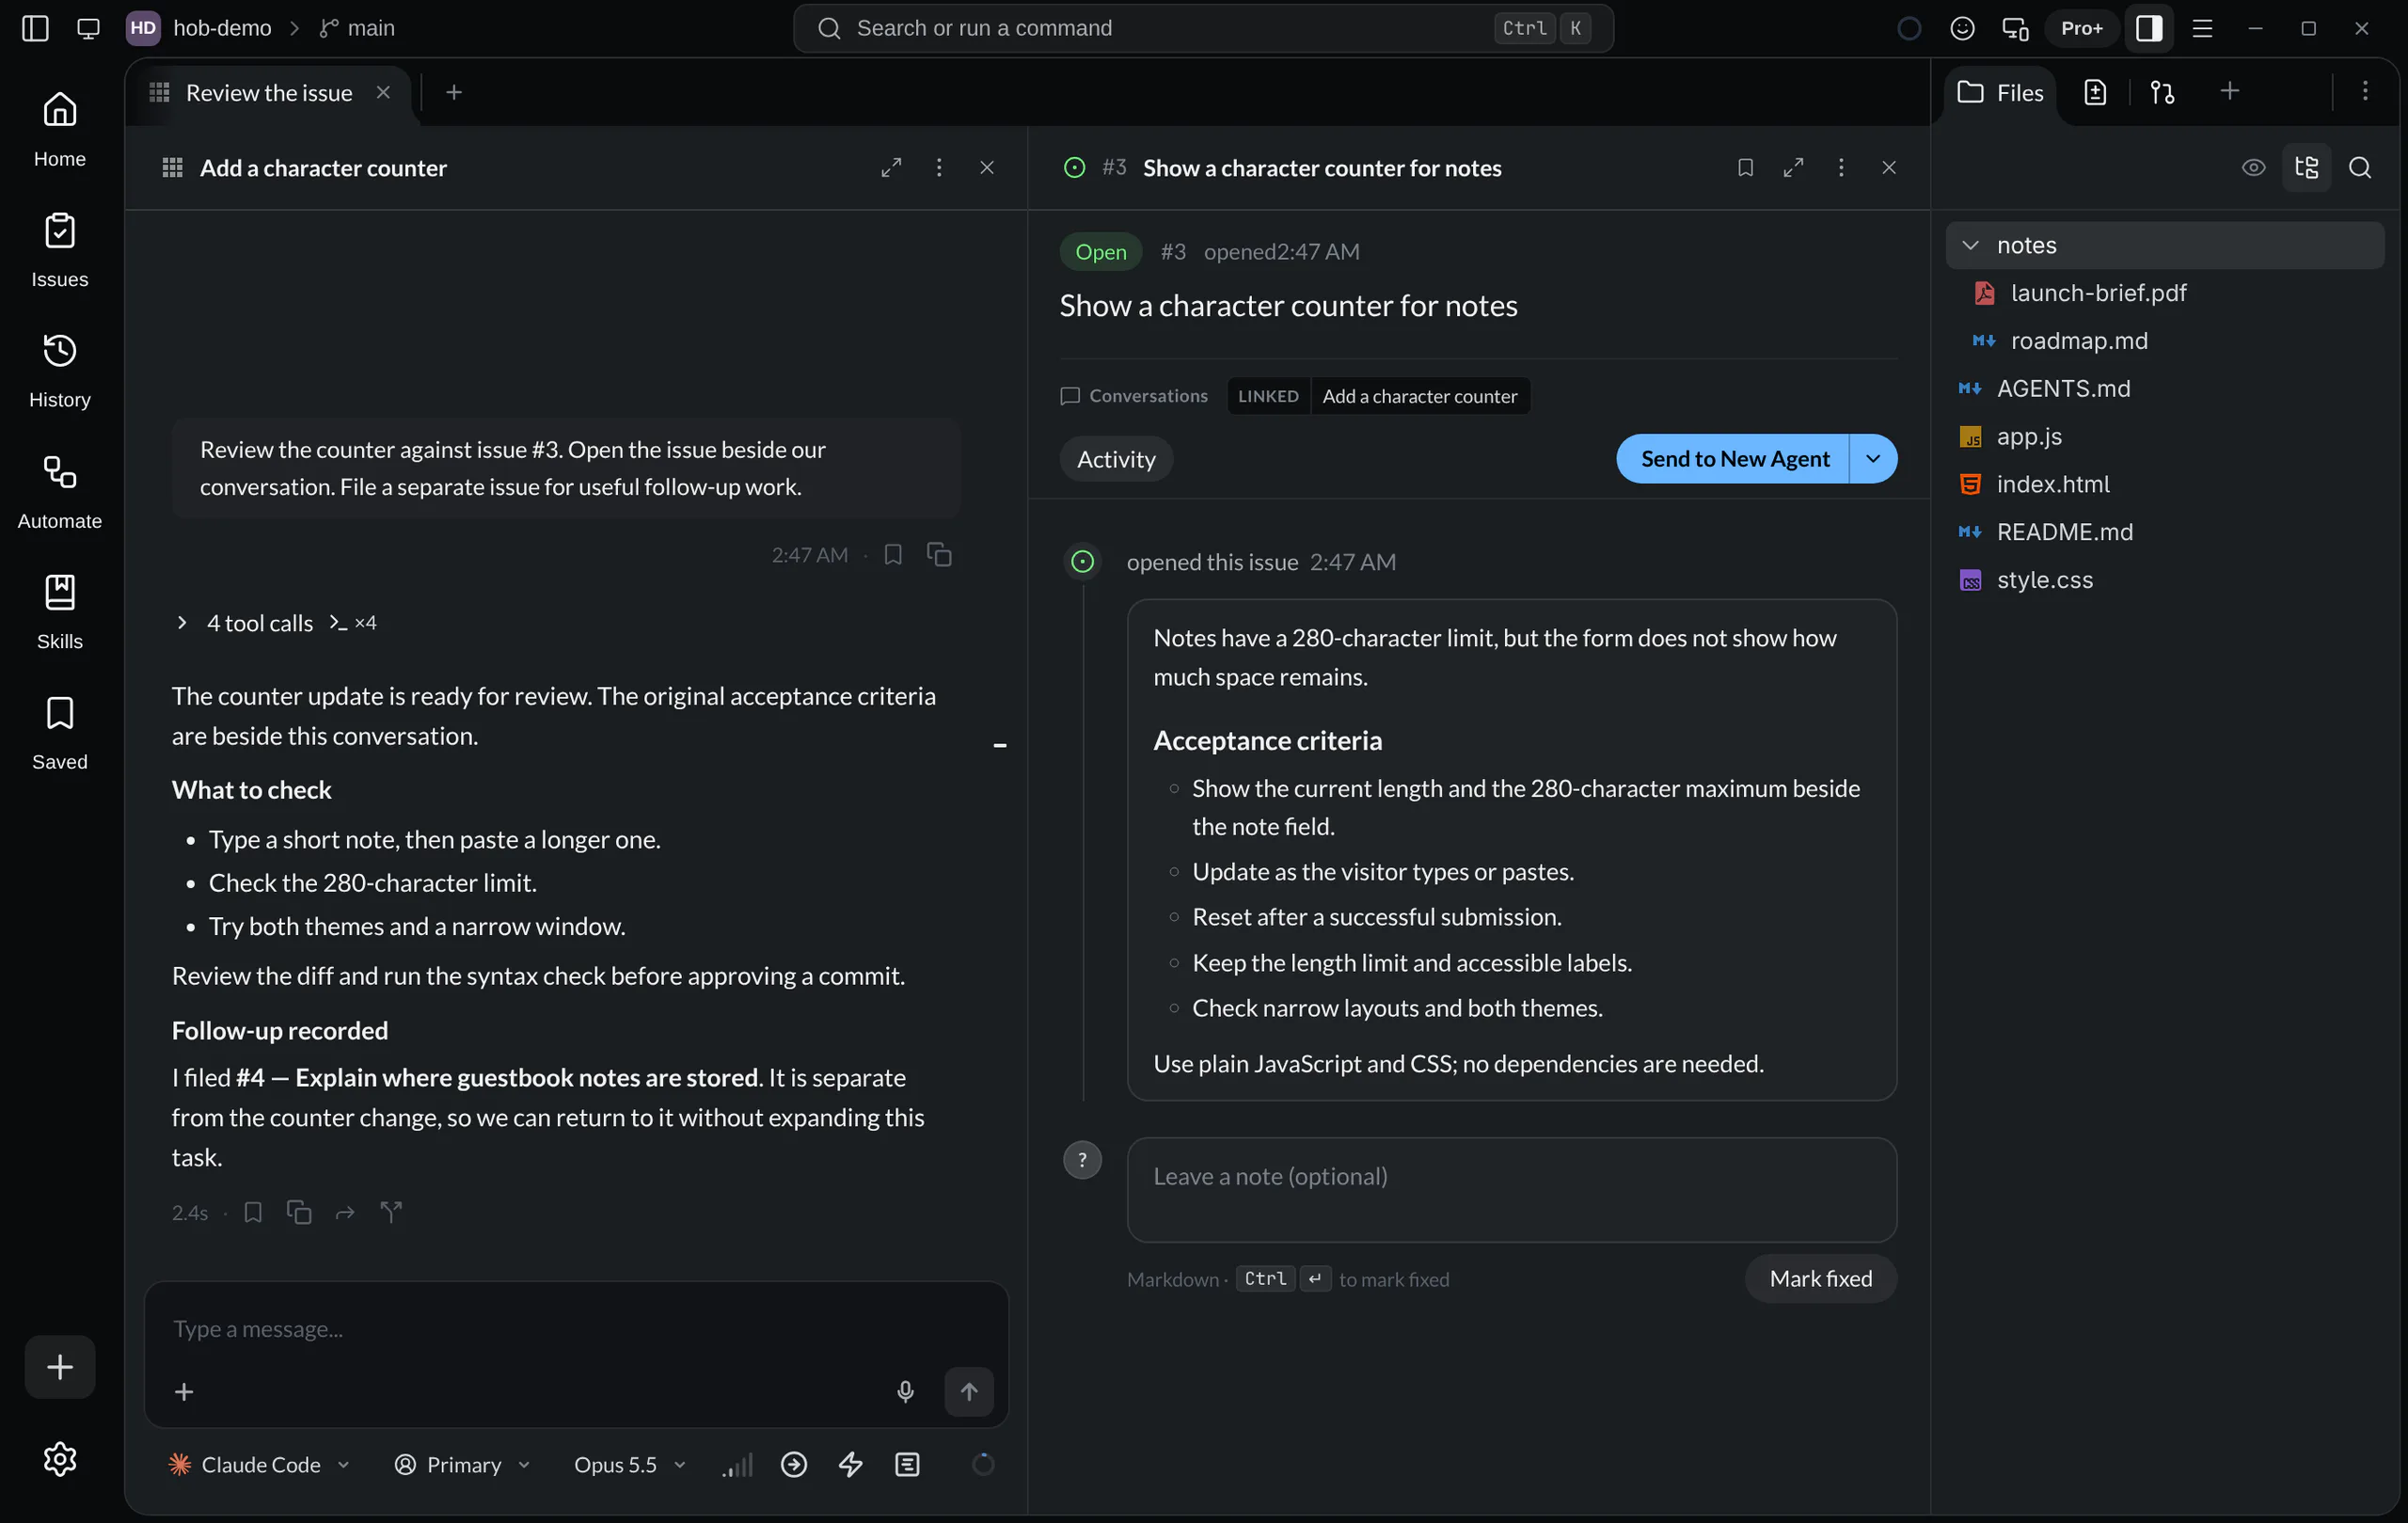Open the style.css file

2164,580
